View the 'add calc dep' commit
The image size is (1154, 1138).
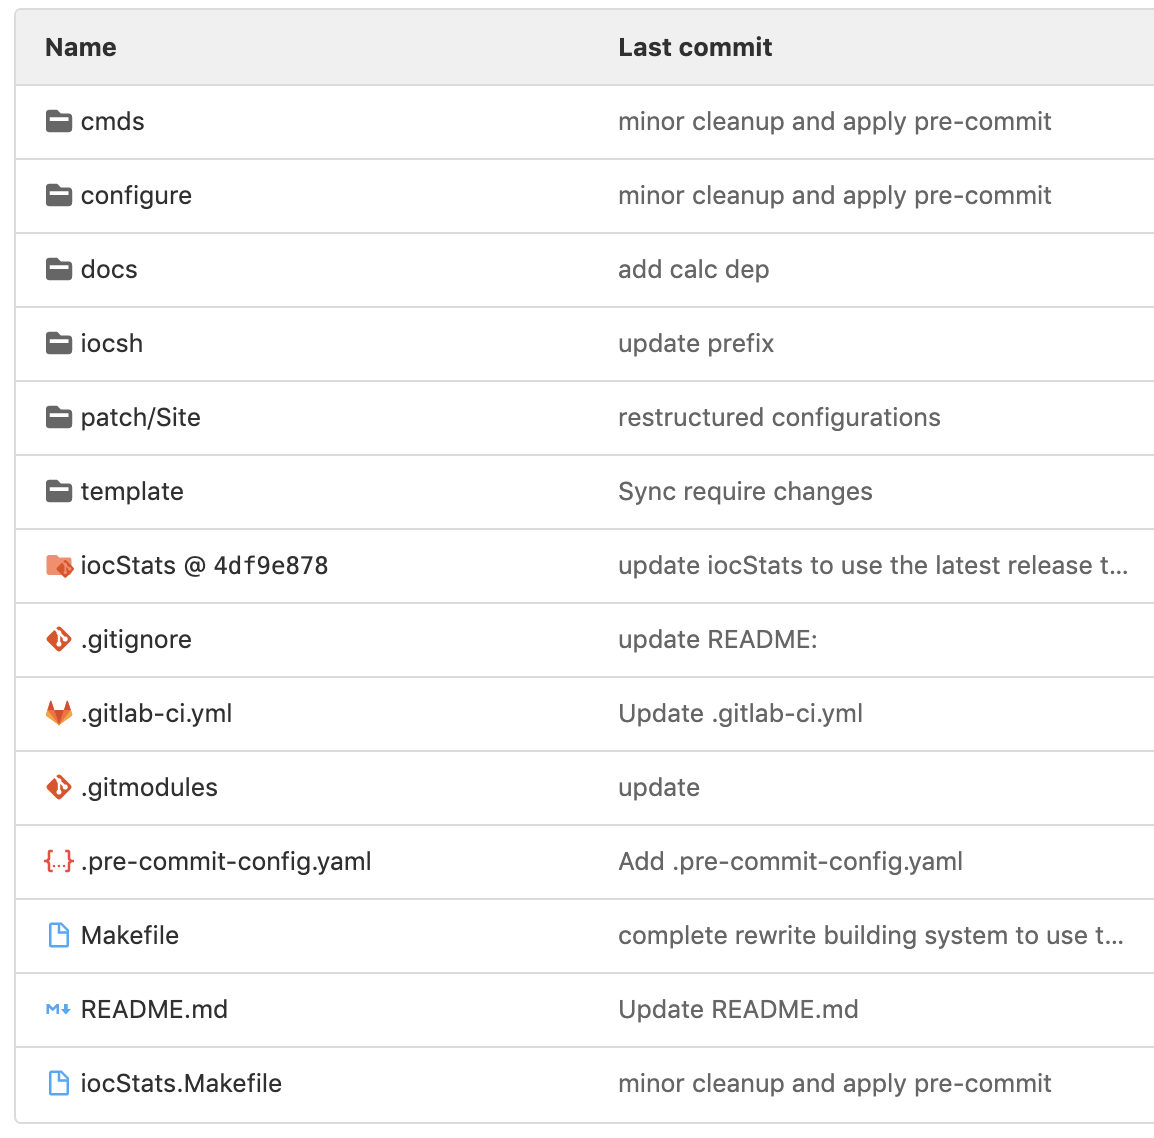pyautogui.click(x=693, y=270)
